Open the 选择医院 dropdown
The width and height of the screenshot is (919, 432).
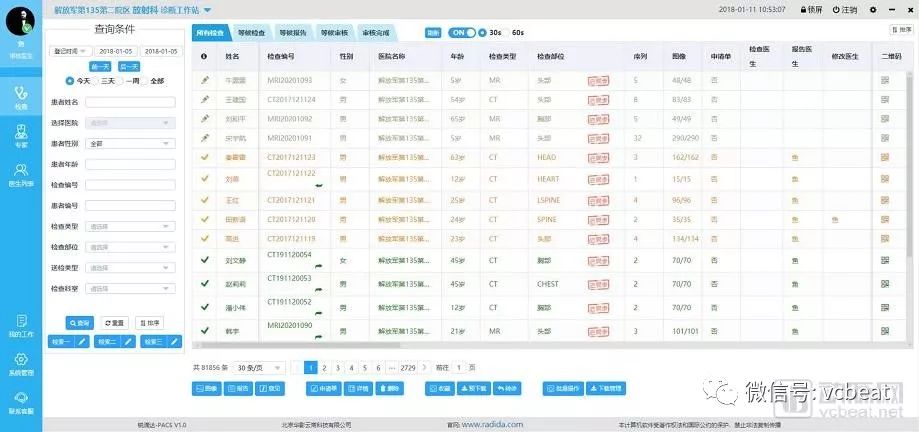click(x=130, y=123)
